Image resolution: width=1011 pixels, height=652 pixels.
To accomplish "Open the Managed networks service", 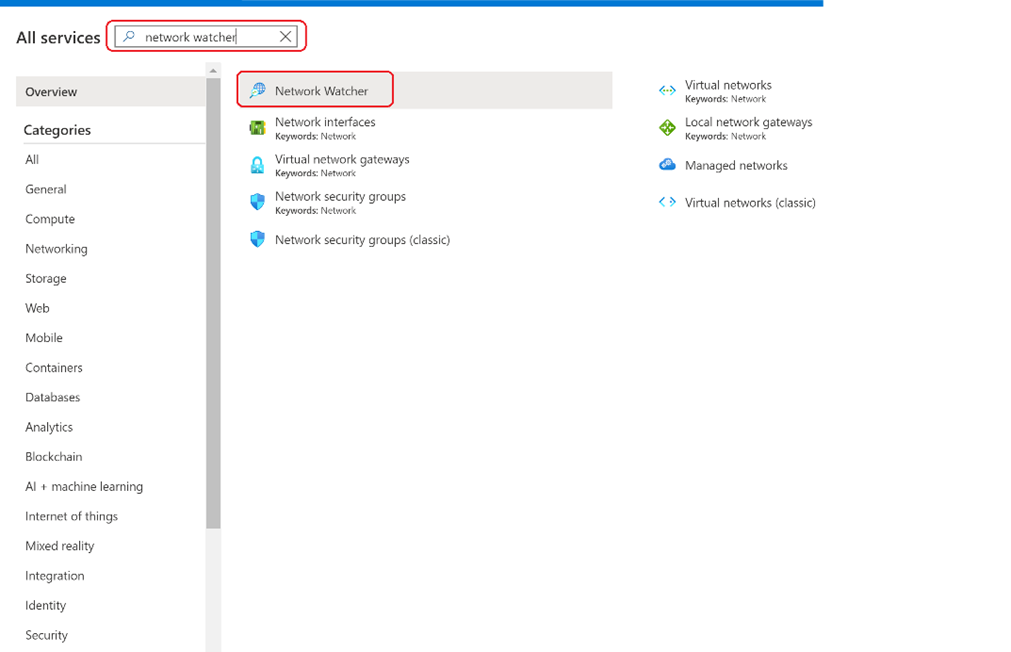I will point(737,165).
